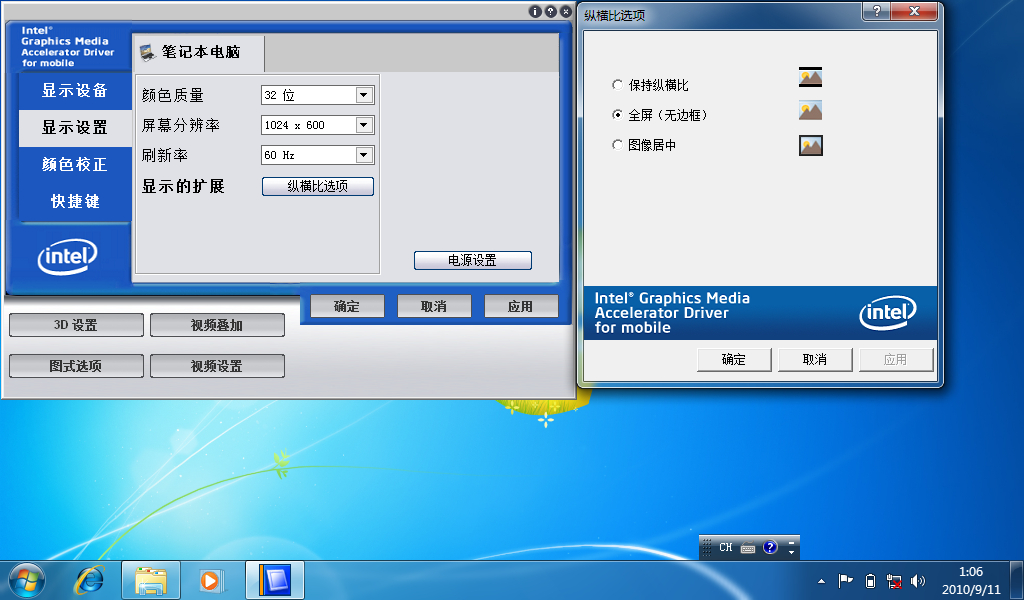Click 确定 in Intel driver main window
This screenshot has width=1024, height=600.
(347, 306)
